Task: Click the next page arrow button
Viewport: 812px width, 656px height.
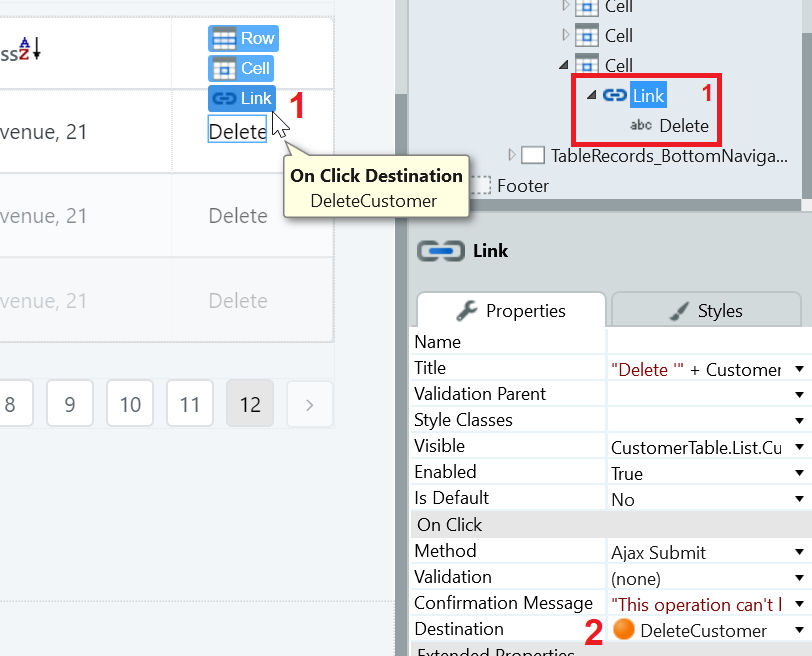Action: tap(309, 403)
